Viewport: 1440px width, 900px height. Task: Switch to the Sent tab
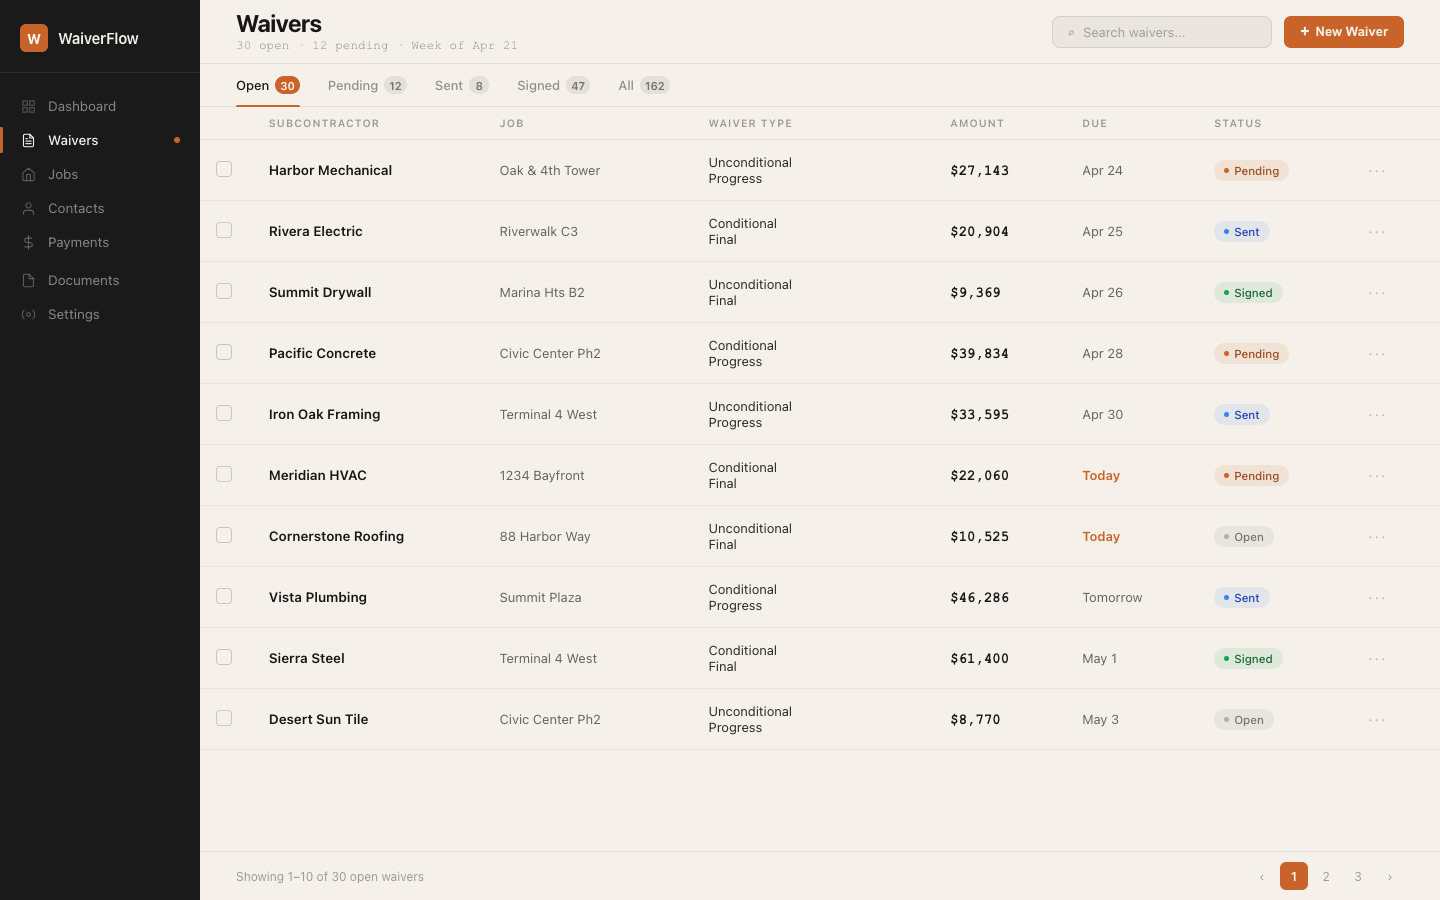click(462, 86)
